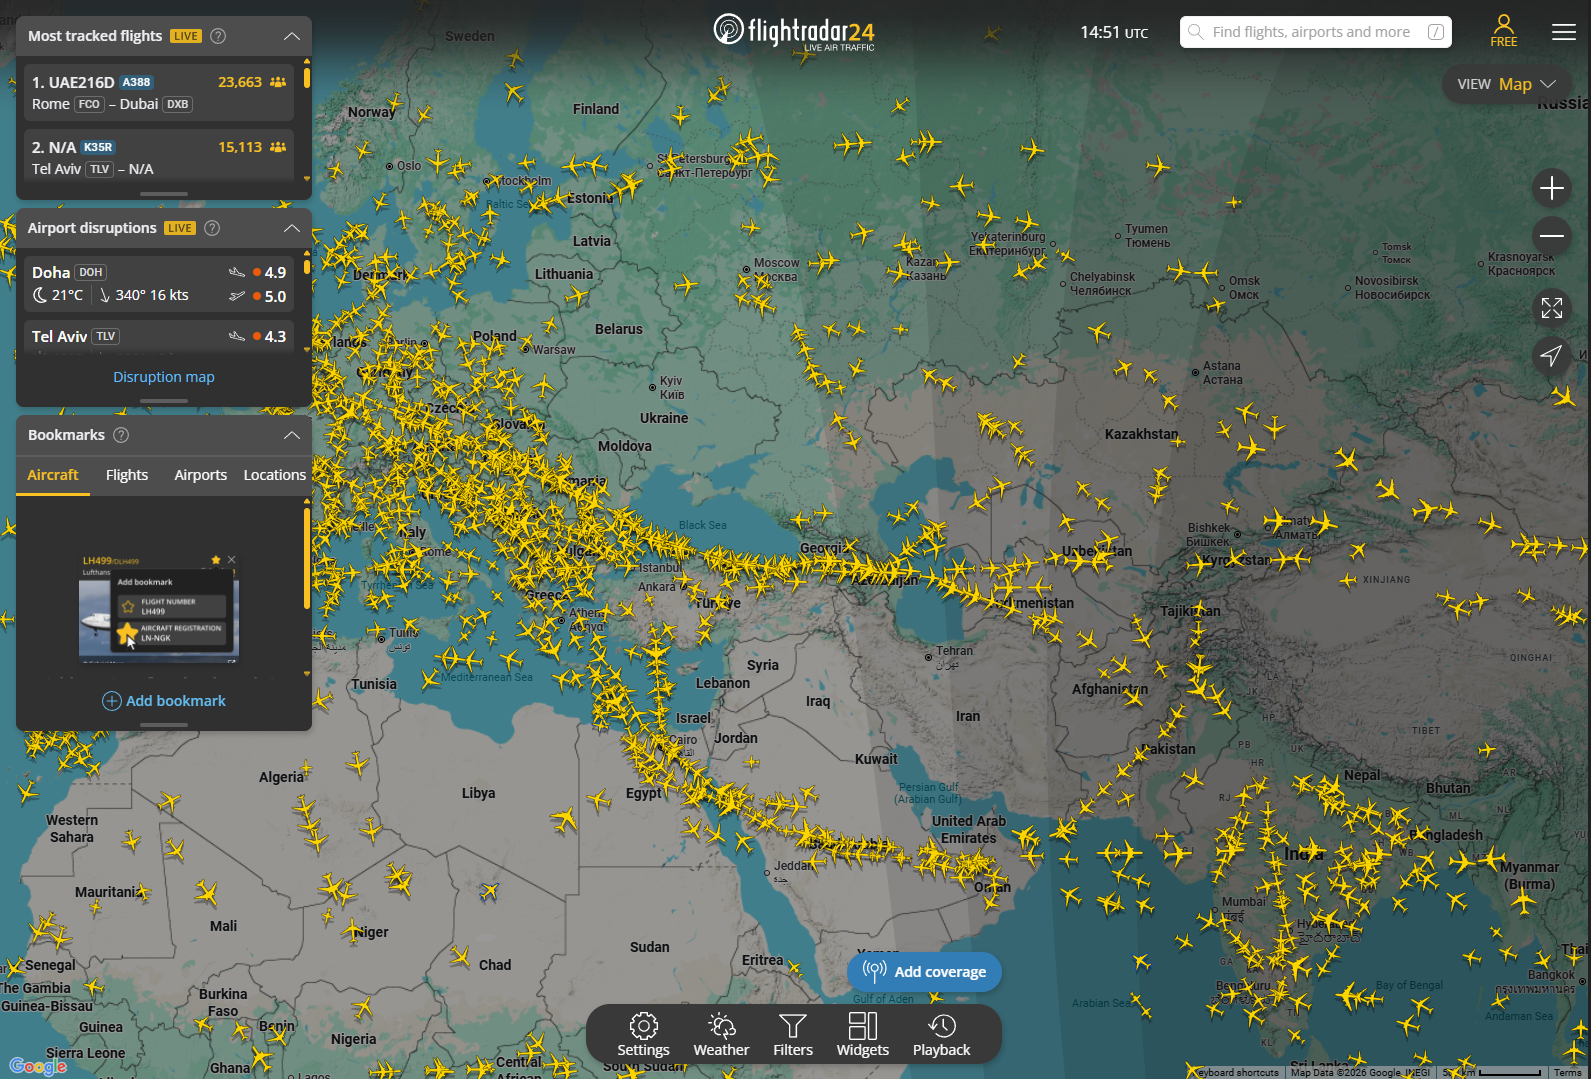The image size is (1591, 1079).
Task: Switch to the Locations bookmarks tab
Action: point(275,475)
